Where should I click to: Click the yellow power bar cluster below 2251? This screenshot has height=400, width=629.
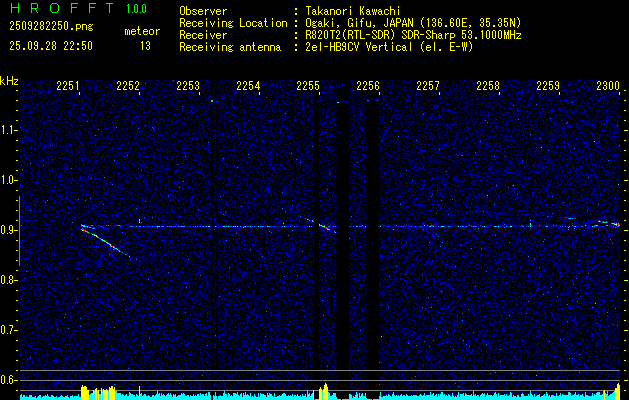[x=98, y=393]
